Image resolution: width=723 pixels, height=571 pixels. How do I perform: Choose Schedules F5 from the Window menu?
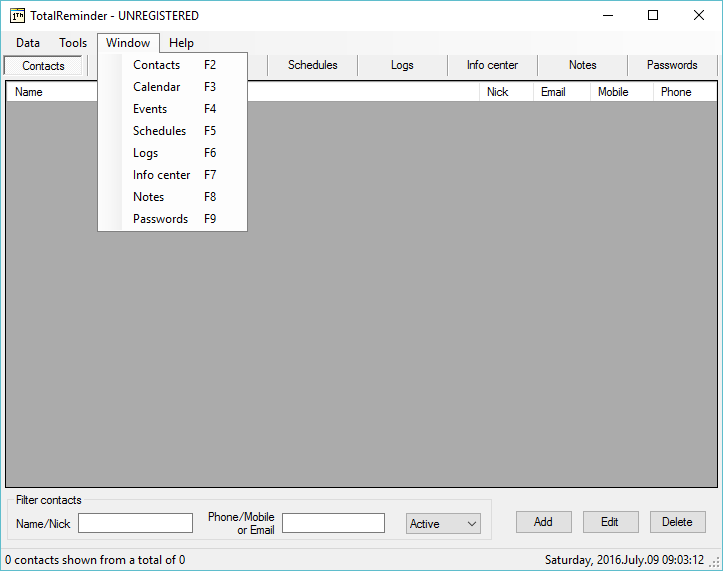(x=172, y=131)
